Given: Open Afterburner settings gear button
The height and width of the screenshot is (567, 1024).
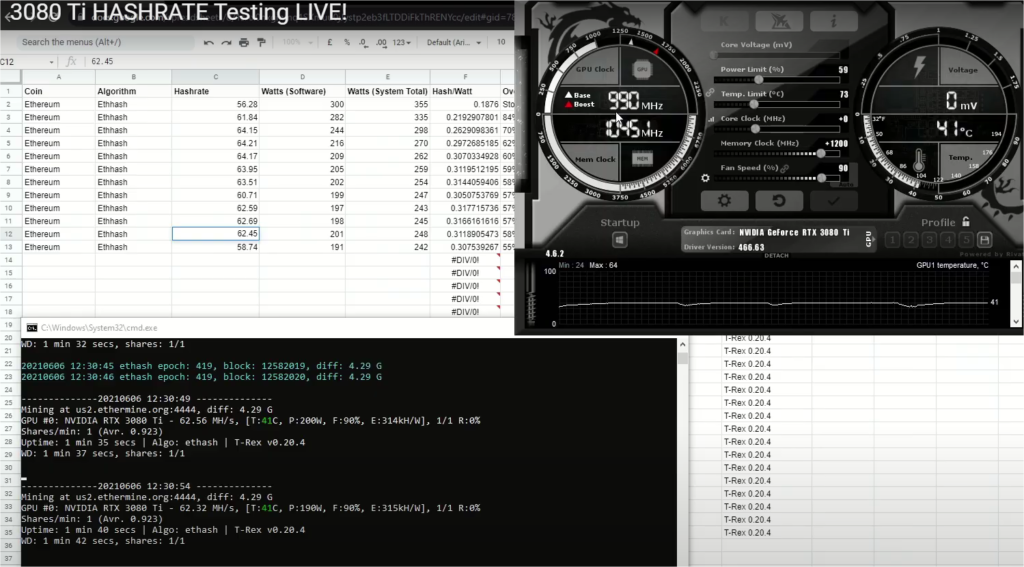Looking at the screenshot, I should pyautogui.click(x=724, y=201).
